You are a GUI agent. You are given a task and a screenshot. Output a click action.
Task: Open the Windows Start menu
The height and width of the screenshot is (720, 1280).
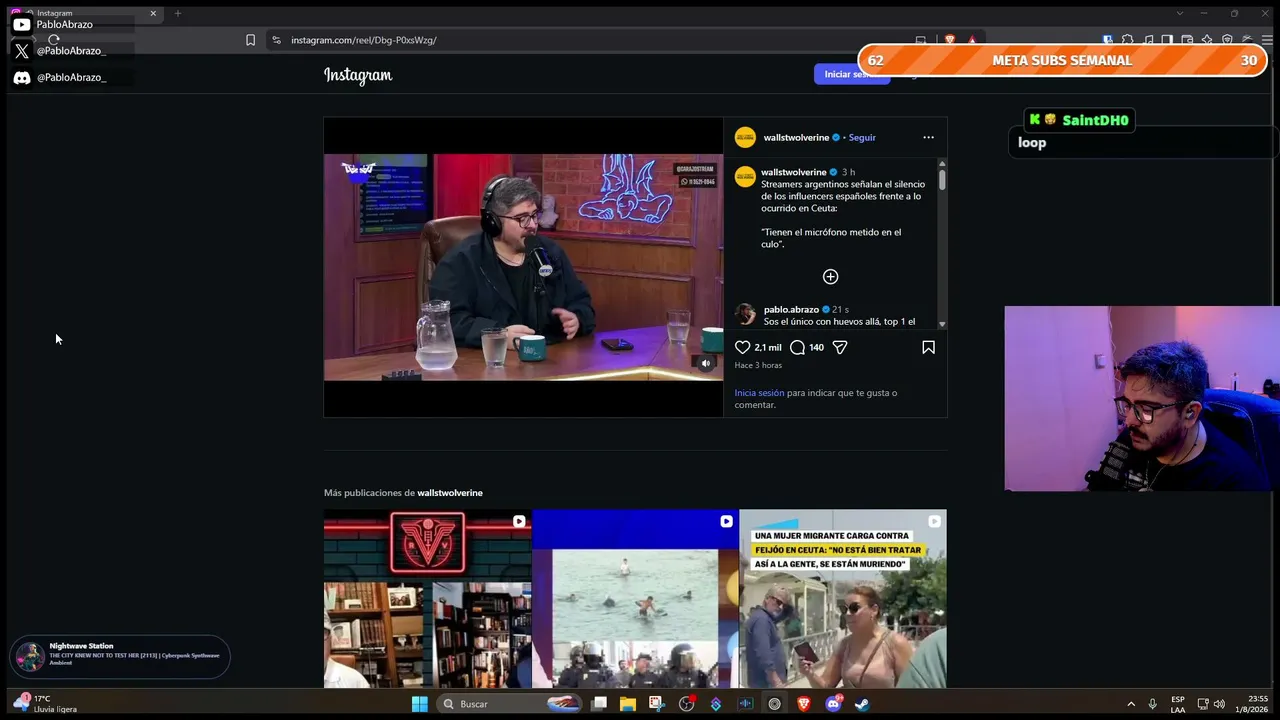(x=420, y=704)
